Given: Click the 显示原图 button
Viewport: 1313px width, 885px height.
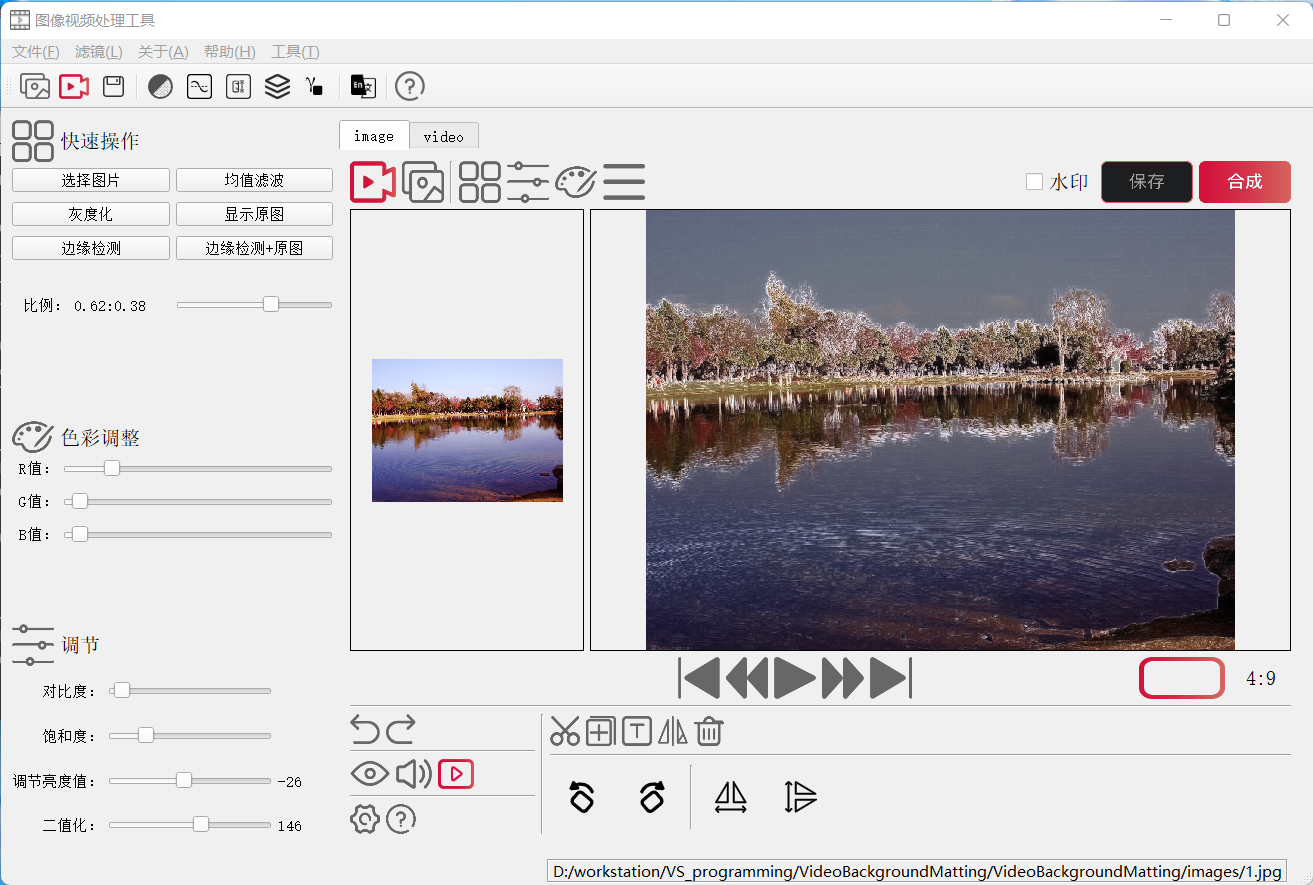Looking at the screenshot, I should [254, 214].
